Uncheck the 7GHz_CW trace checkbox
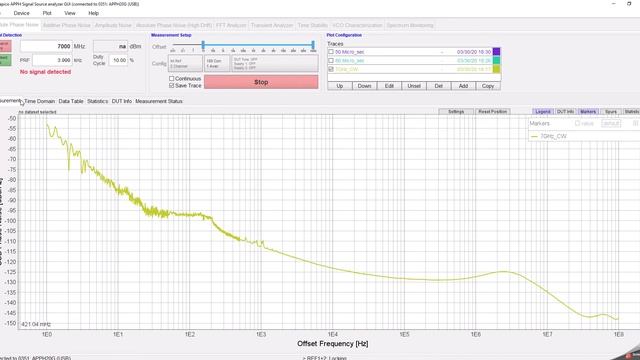 coord(331,69)
